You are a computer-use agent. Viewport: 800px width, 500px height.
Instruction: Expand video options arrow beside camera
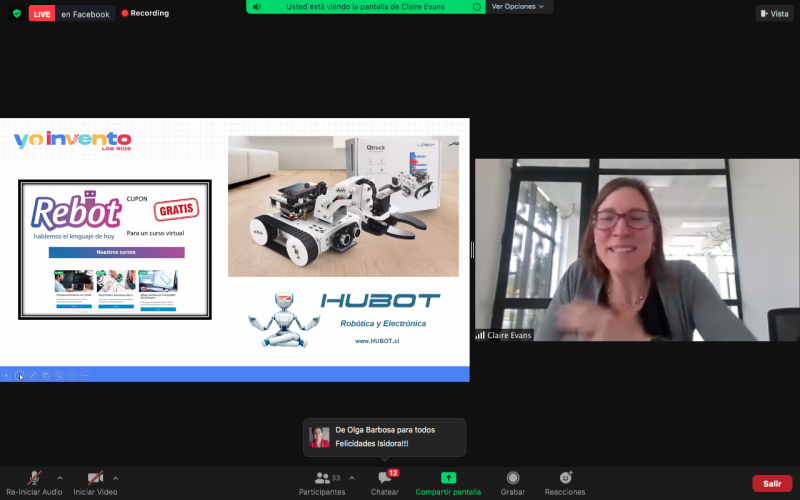point(115,478)
